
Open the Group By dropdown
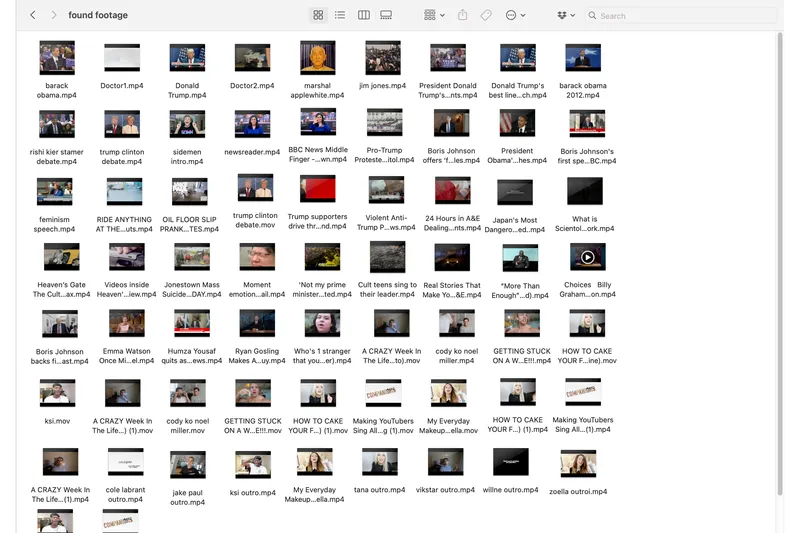[434, 15]
